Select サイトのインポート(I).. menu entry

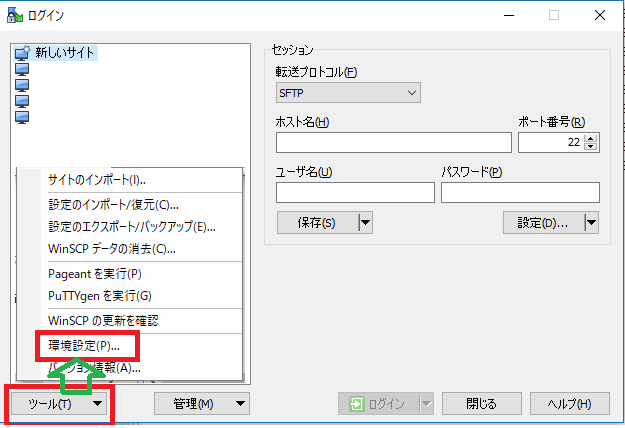(97, 180)
